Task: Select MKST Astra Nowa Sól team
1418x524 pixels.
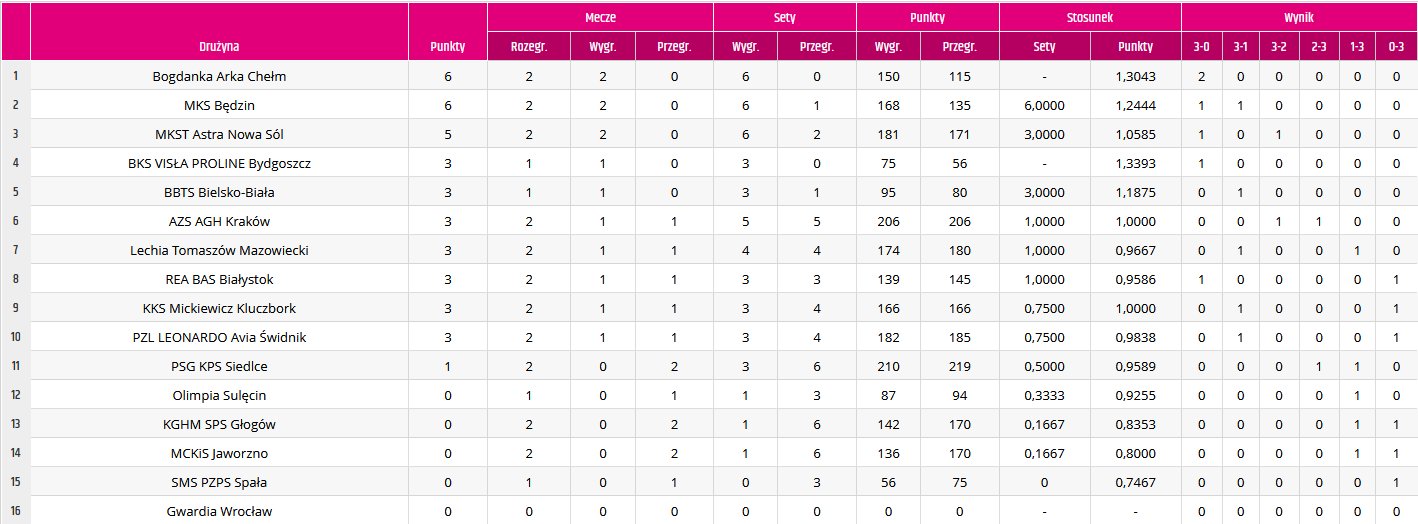Action: [x=219, y=134]
